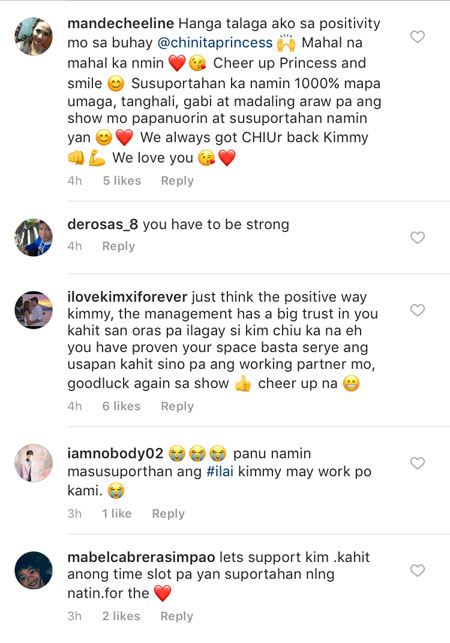Open mandecheeline's profile picture
Image resolution: width=450 pixels, height=643 pixels.
pyautogui.click(x=34, y=36)
